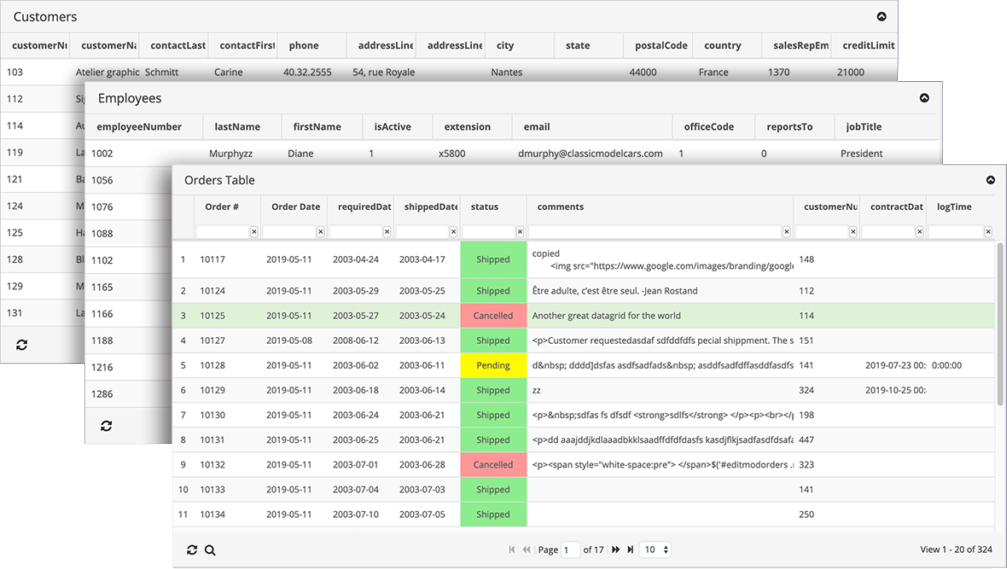
Task: Collapse the Employees grid with its caret icon
Action: [x=924, y=98]
